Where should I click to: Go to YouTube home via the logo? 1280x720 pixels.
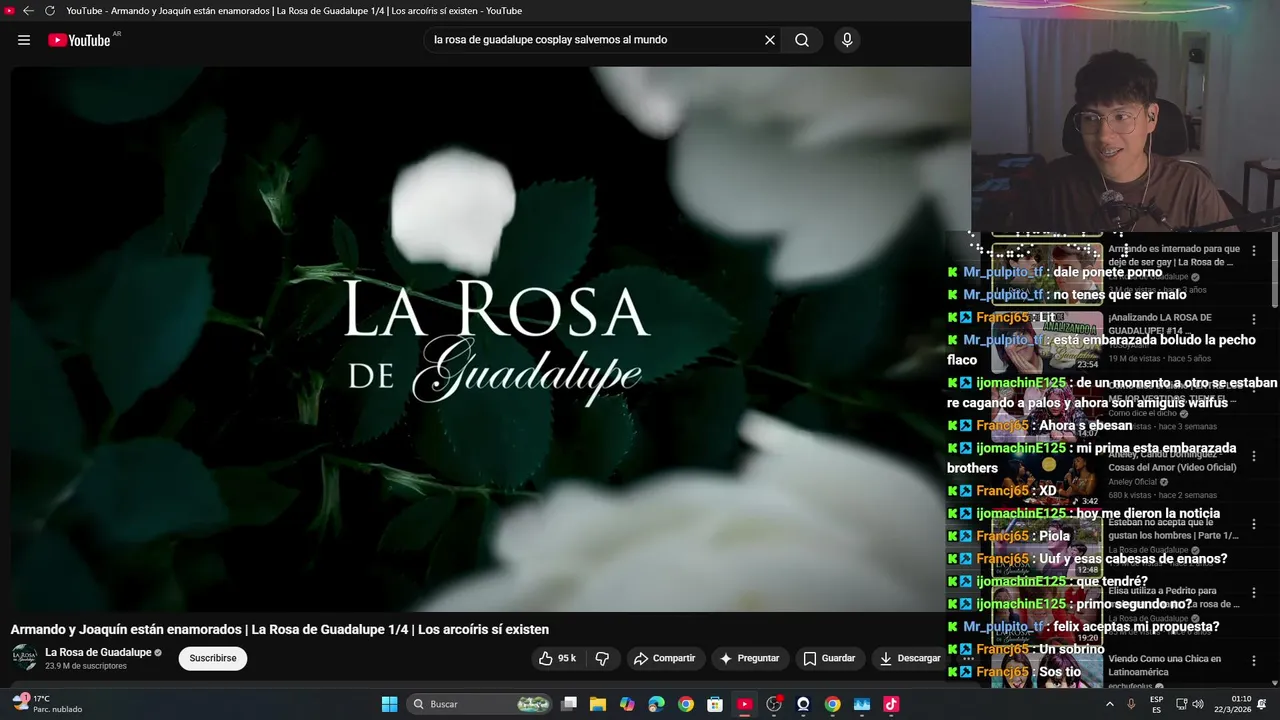tap(79, 40)
